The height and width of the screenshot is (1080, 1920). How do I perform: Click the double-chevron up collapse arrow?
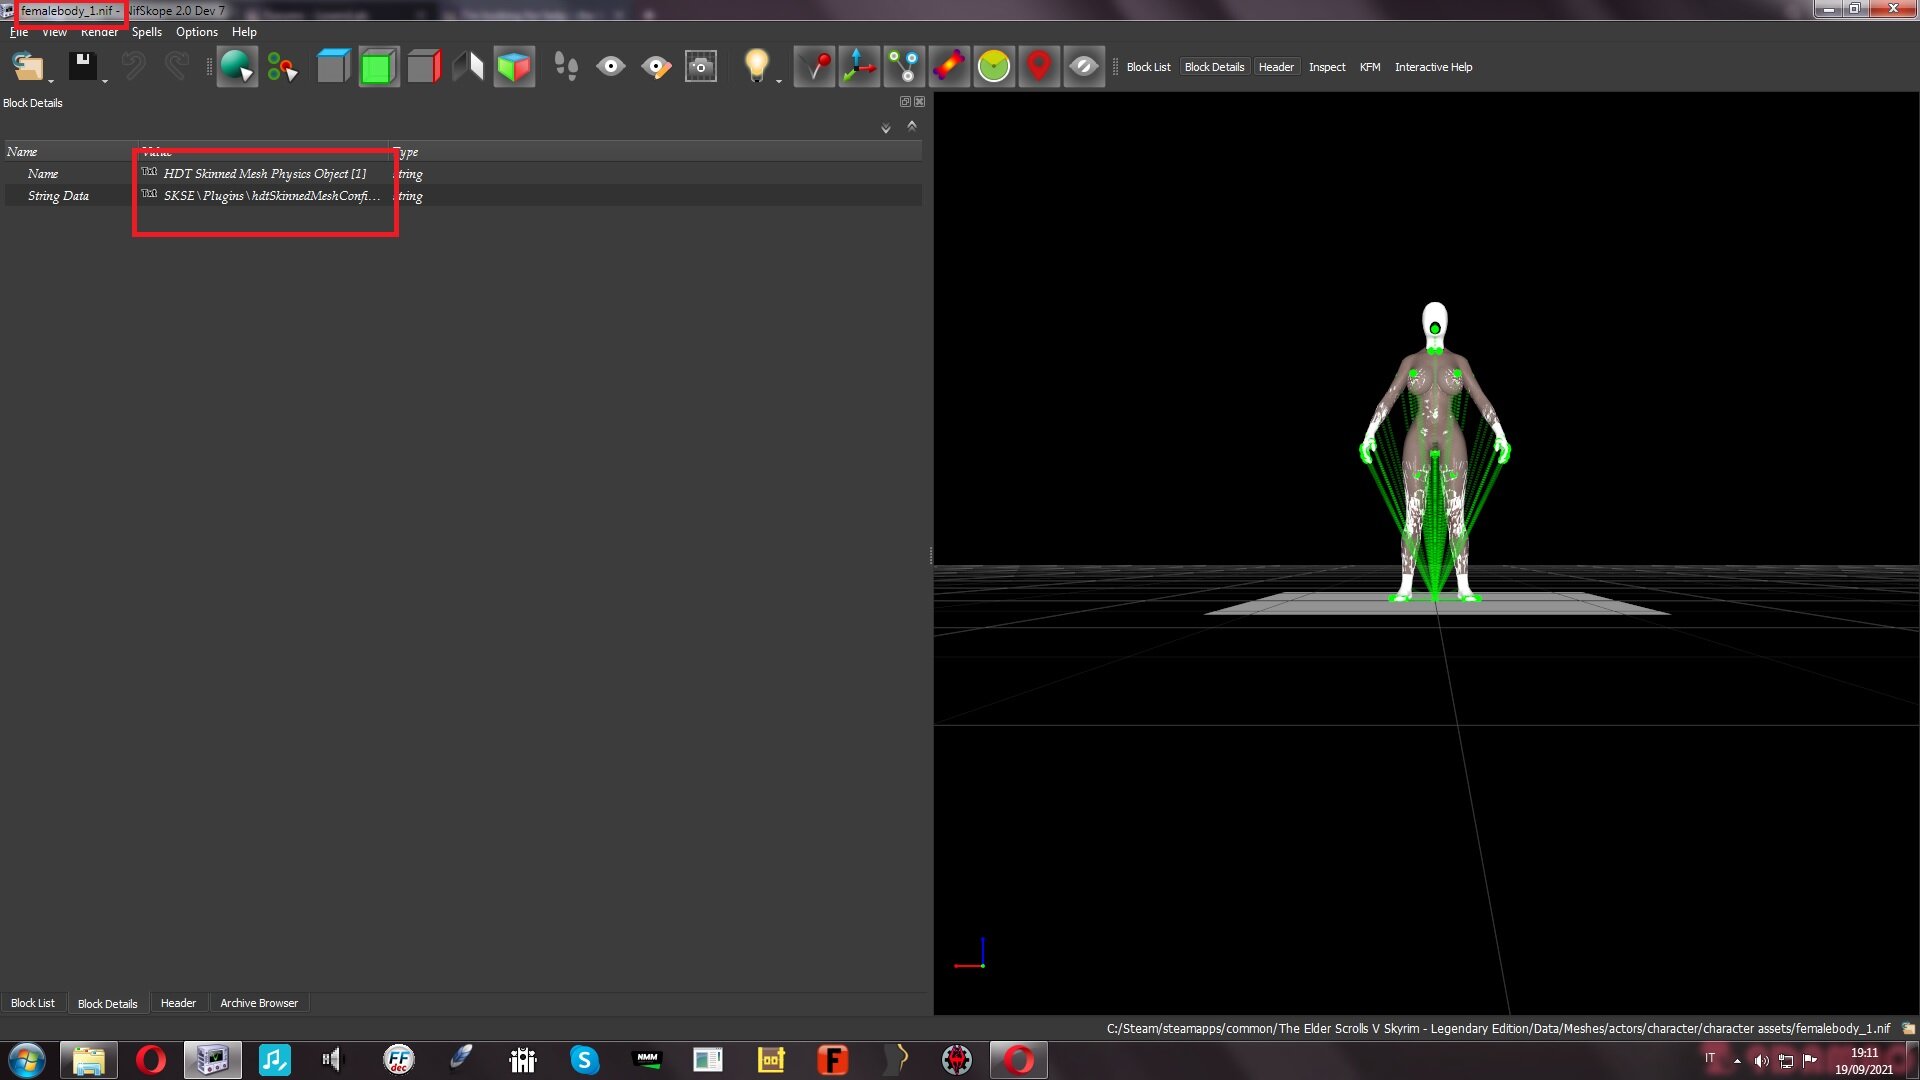[x=912, y=126]
